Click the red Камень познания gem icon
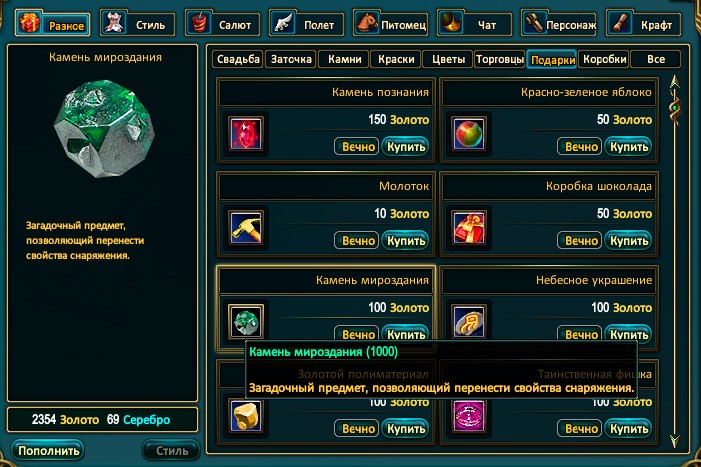The width and height of the screenshot is (701, 467). coord(245,133)
